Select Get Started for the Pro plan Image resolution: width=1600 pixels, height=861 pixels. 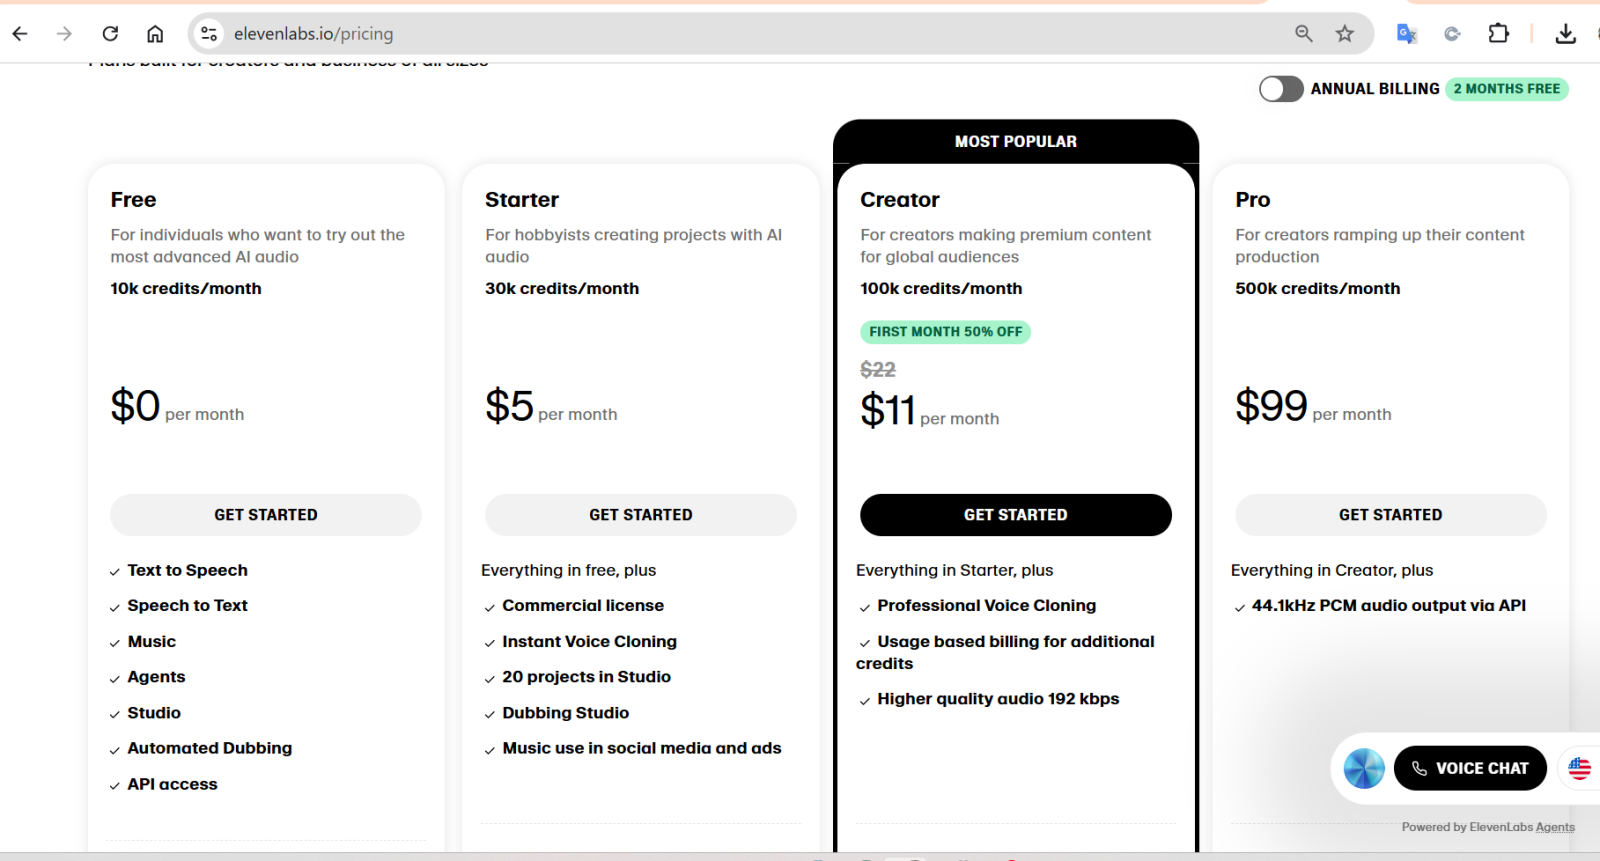coord(1390,515)
